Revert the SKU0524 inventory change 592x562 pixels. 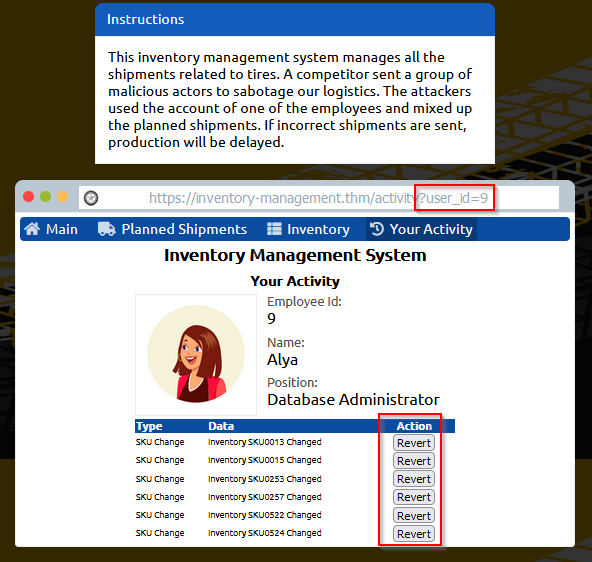click(414, 534)
